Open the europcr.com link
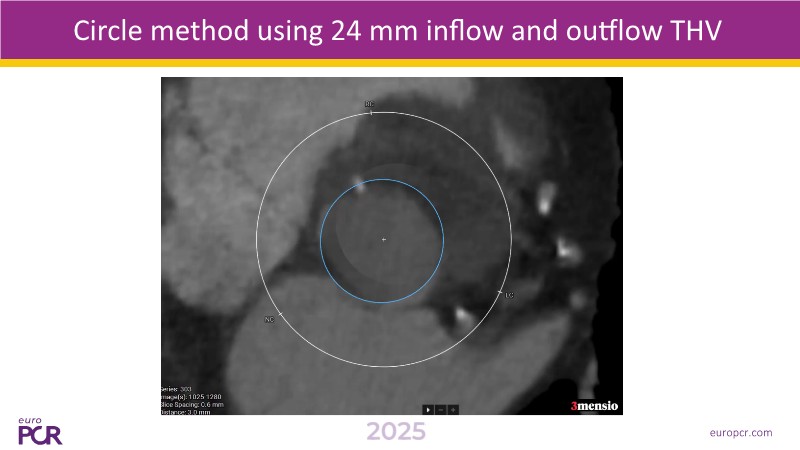This screenshot has width=800, height=450. (x=739, y=432)
